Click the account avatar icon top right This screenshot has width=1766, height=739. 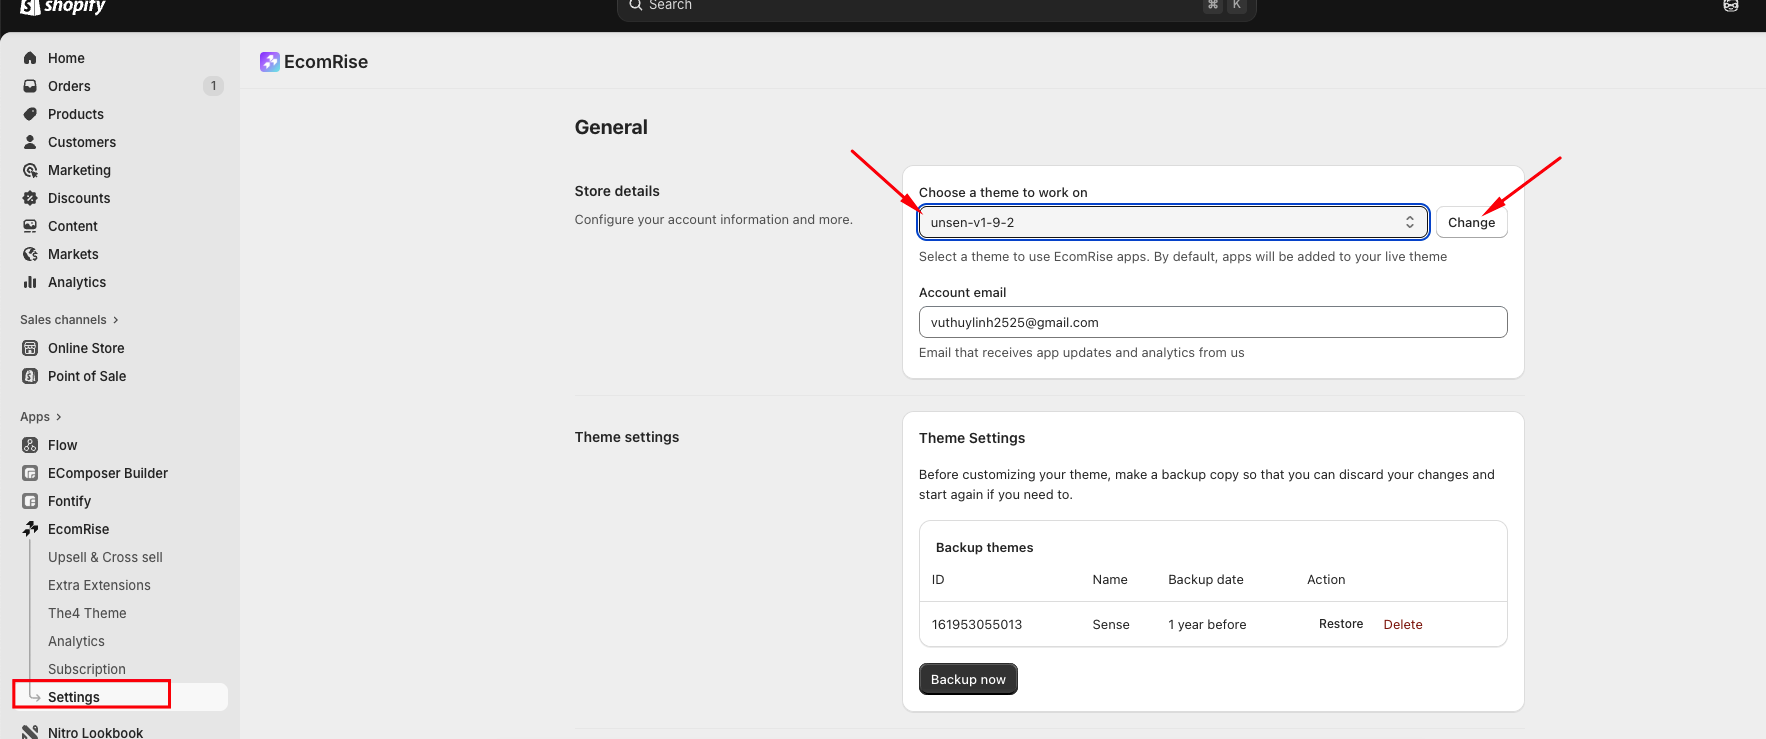coord(1731,5)
